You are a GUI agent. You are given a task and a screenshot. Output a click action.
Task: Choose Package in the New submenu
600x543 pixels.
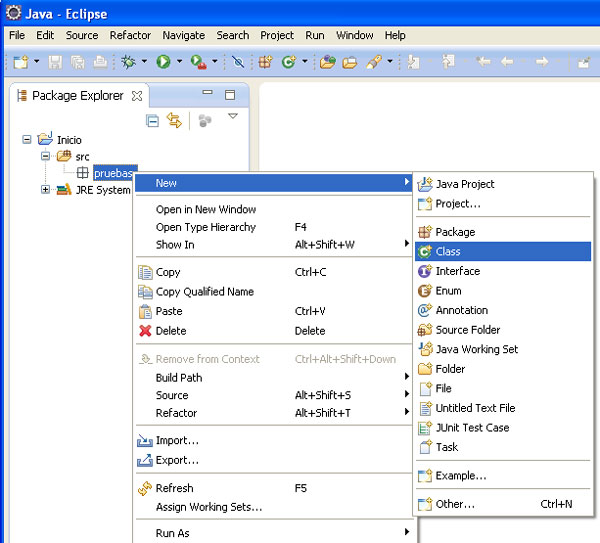[503, 232]
